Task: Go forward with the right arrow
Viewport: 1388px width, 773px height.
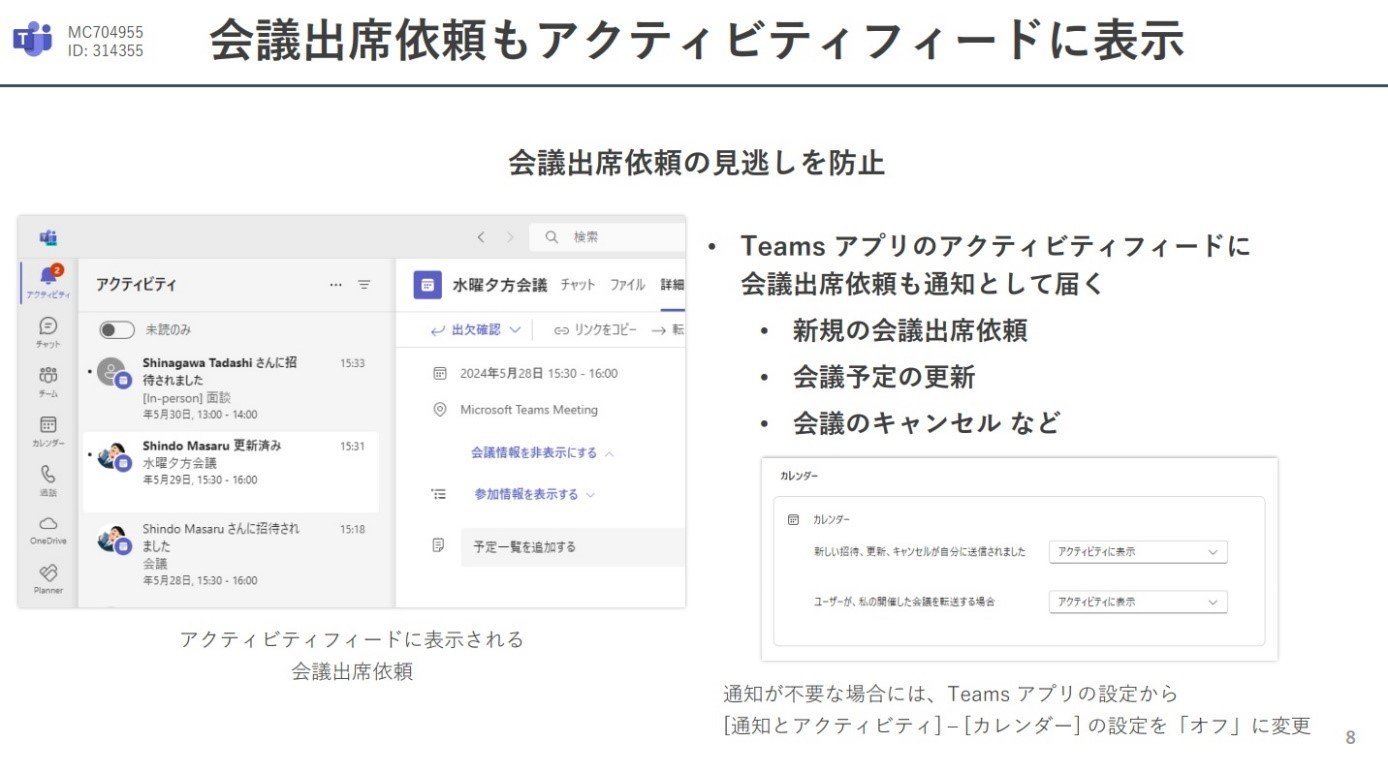Action: [510, 237]
